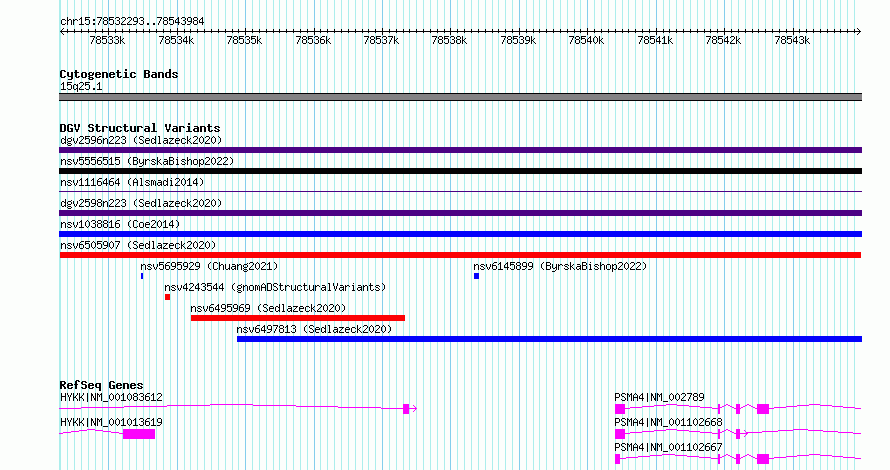This screenshot has width=890, height=470.
Task: Click the nsv1038816 (Coe2014) label
Action: pyautogui.click(x=120, y=224)
